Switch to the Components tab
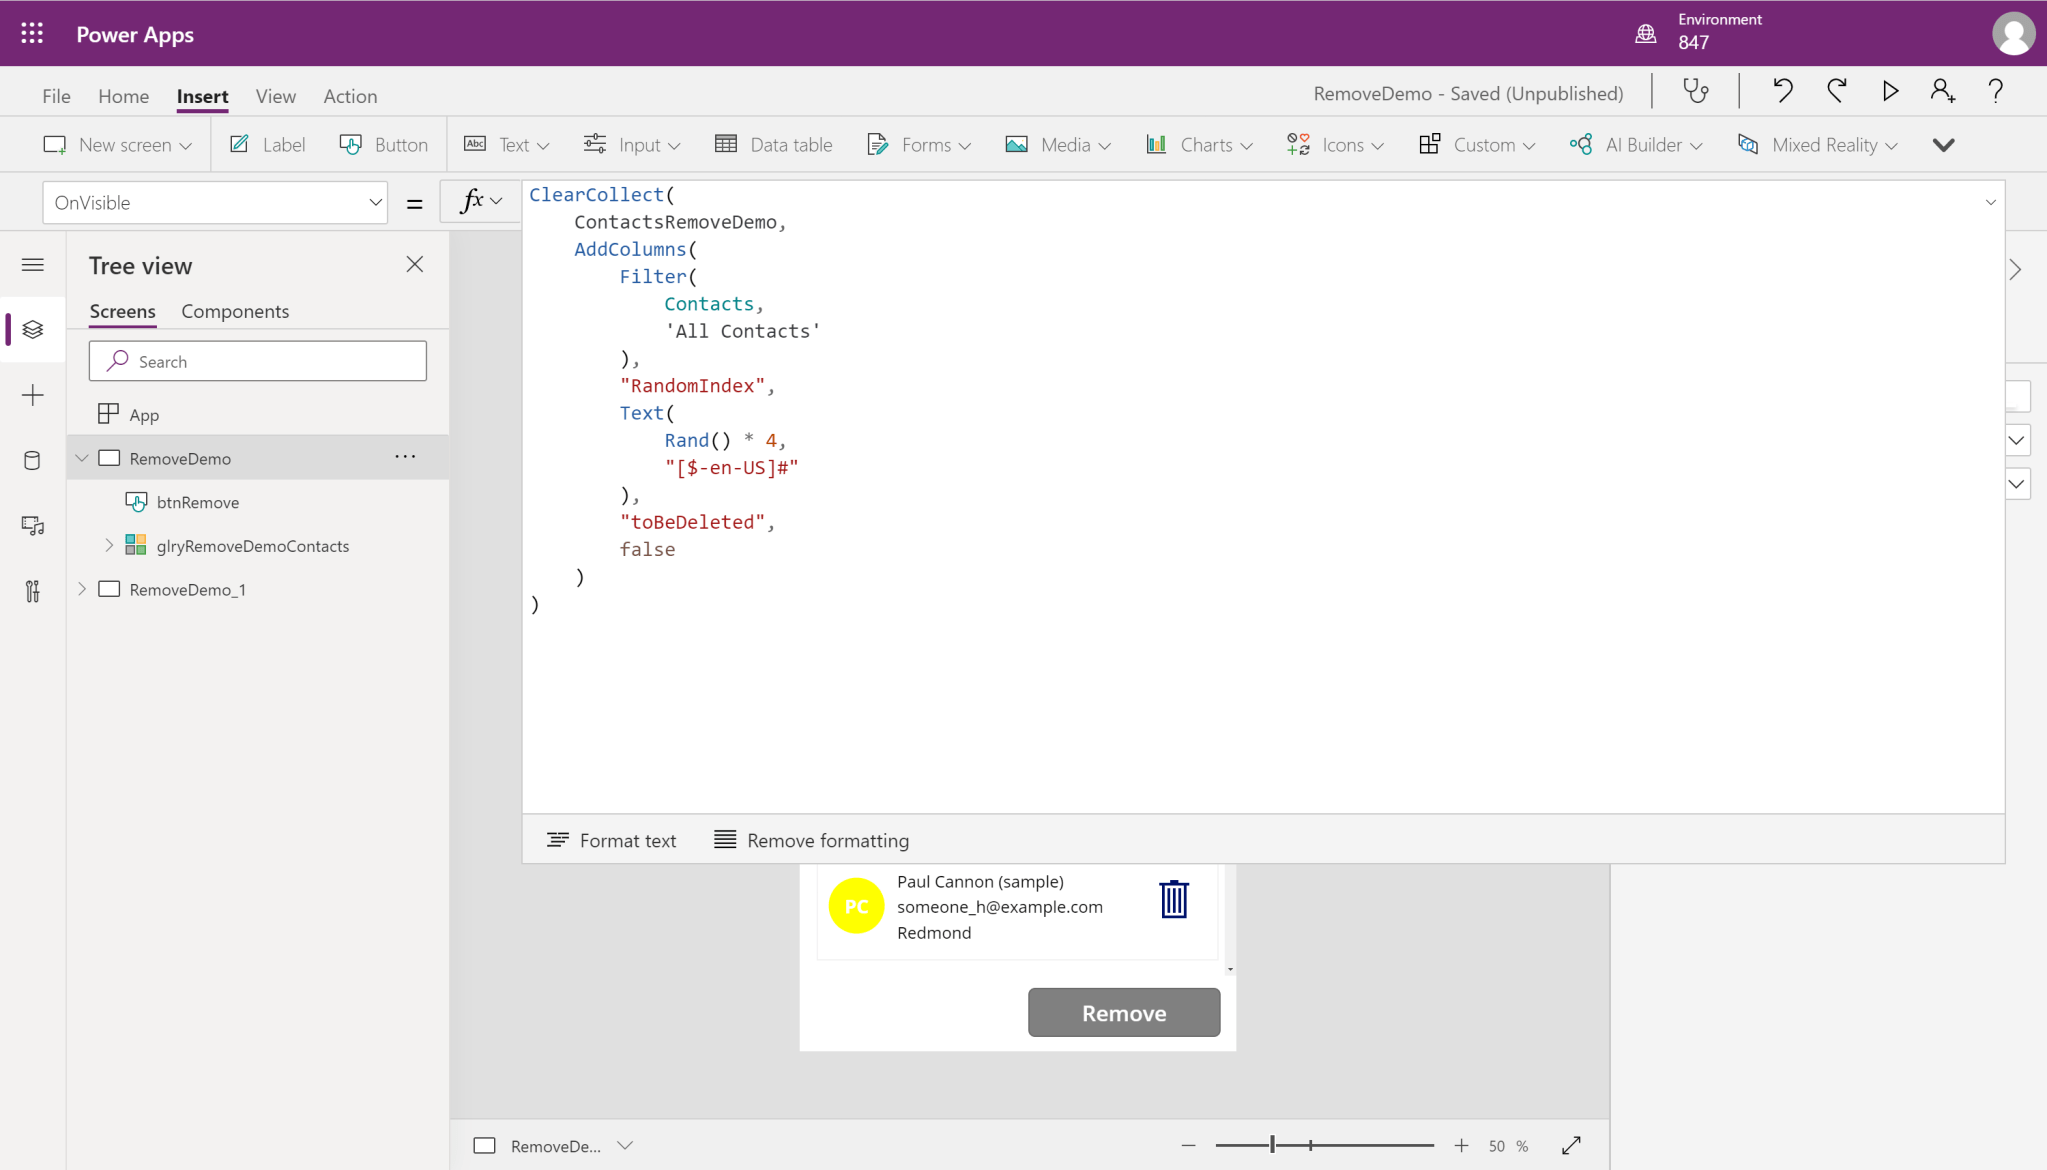The height and width of the screenshot is (1170, 2047). pyautogui.click(x=235, y=311)
